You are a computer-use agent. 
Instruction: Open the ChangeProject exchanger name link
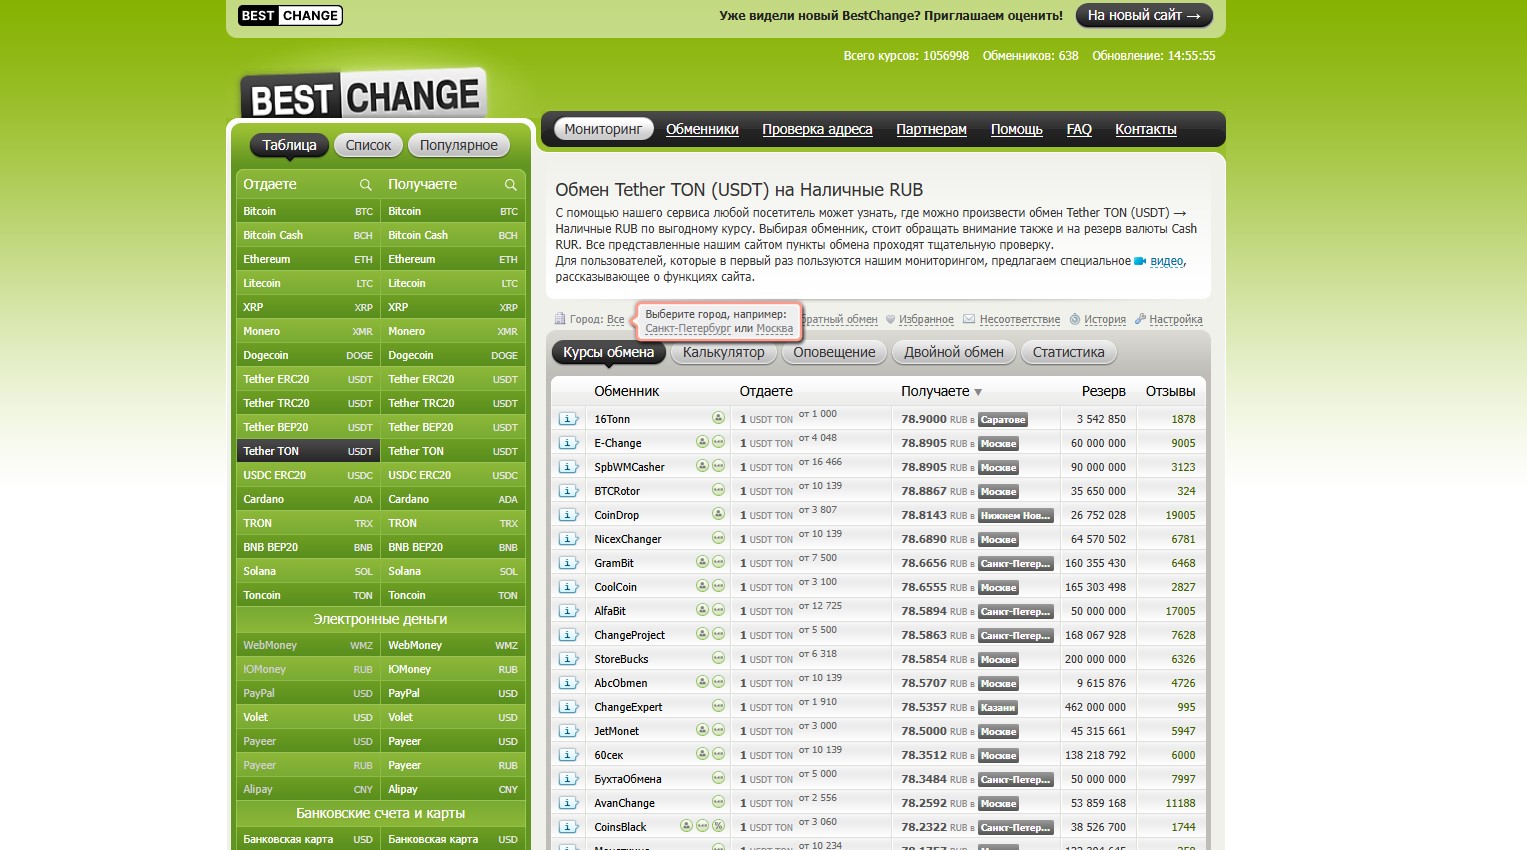629,635
